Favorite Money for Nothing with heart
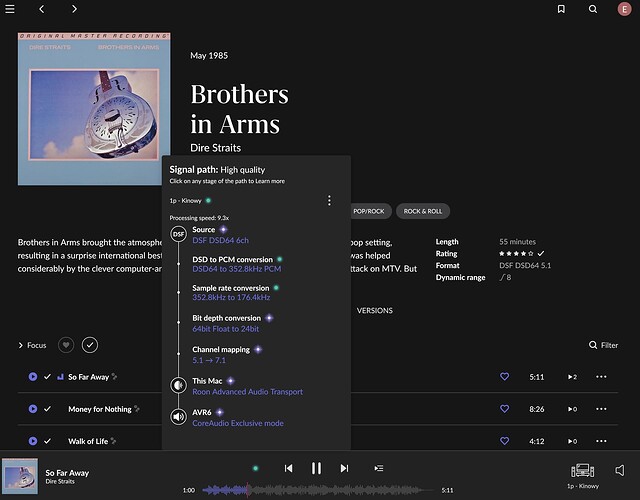Screen dimensions: 640x500 tap(504, 409)
